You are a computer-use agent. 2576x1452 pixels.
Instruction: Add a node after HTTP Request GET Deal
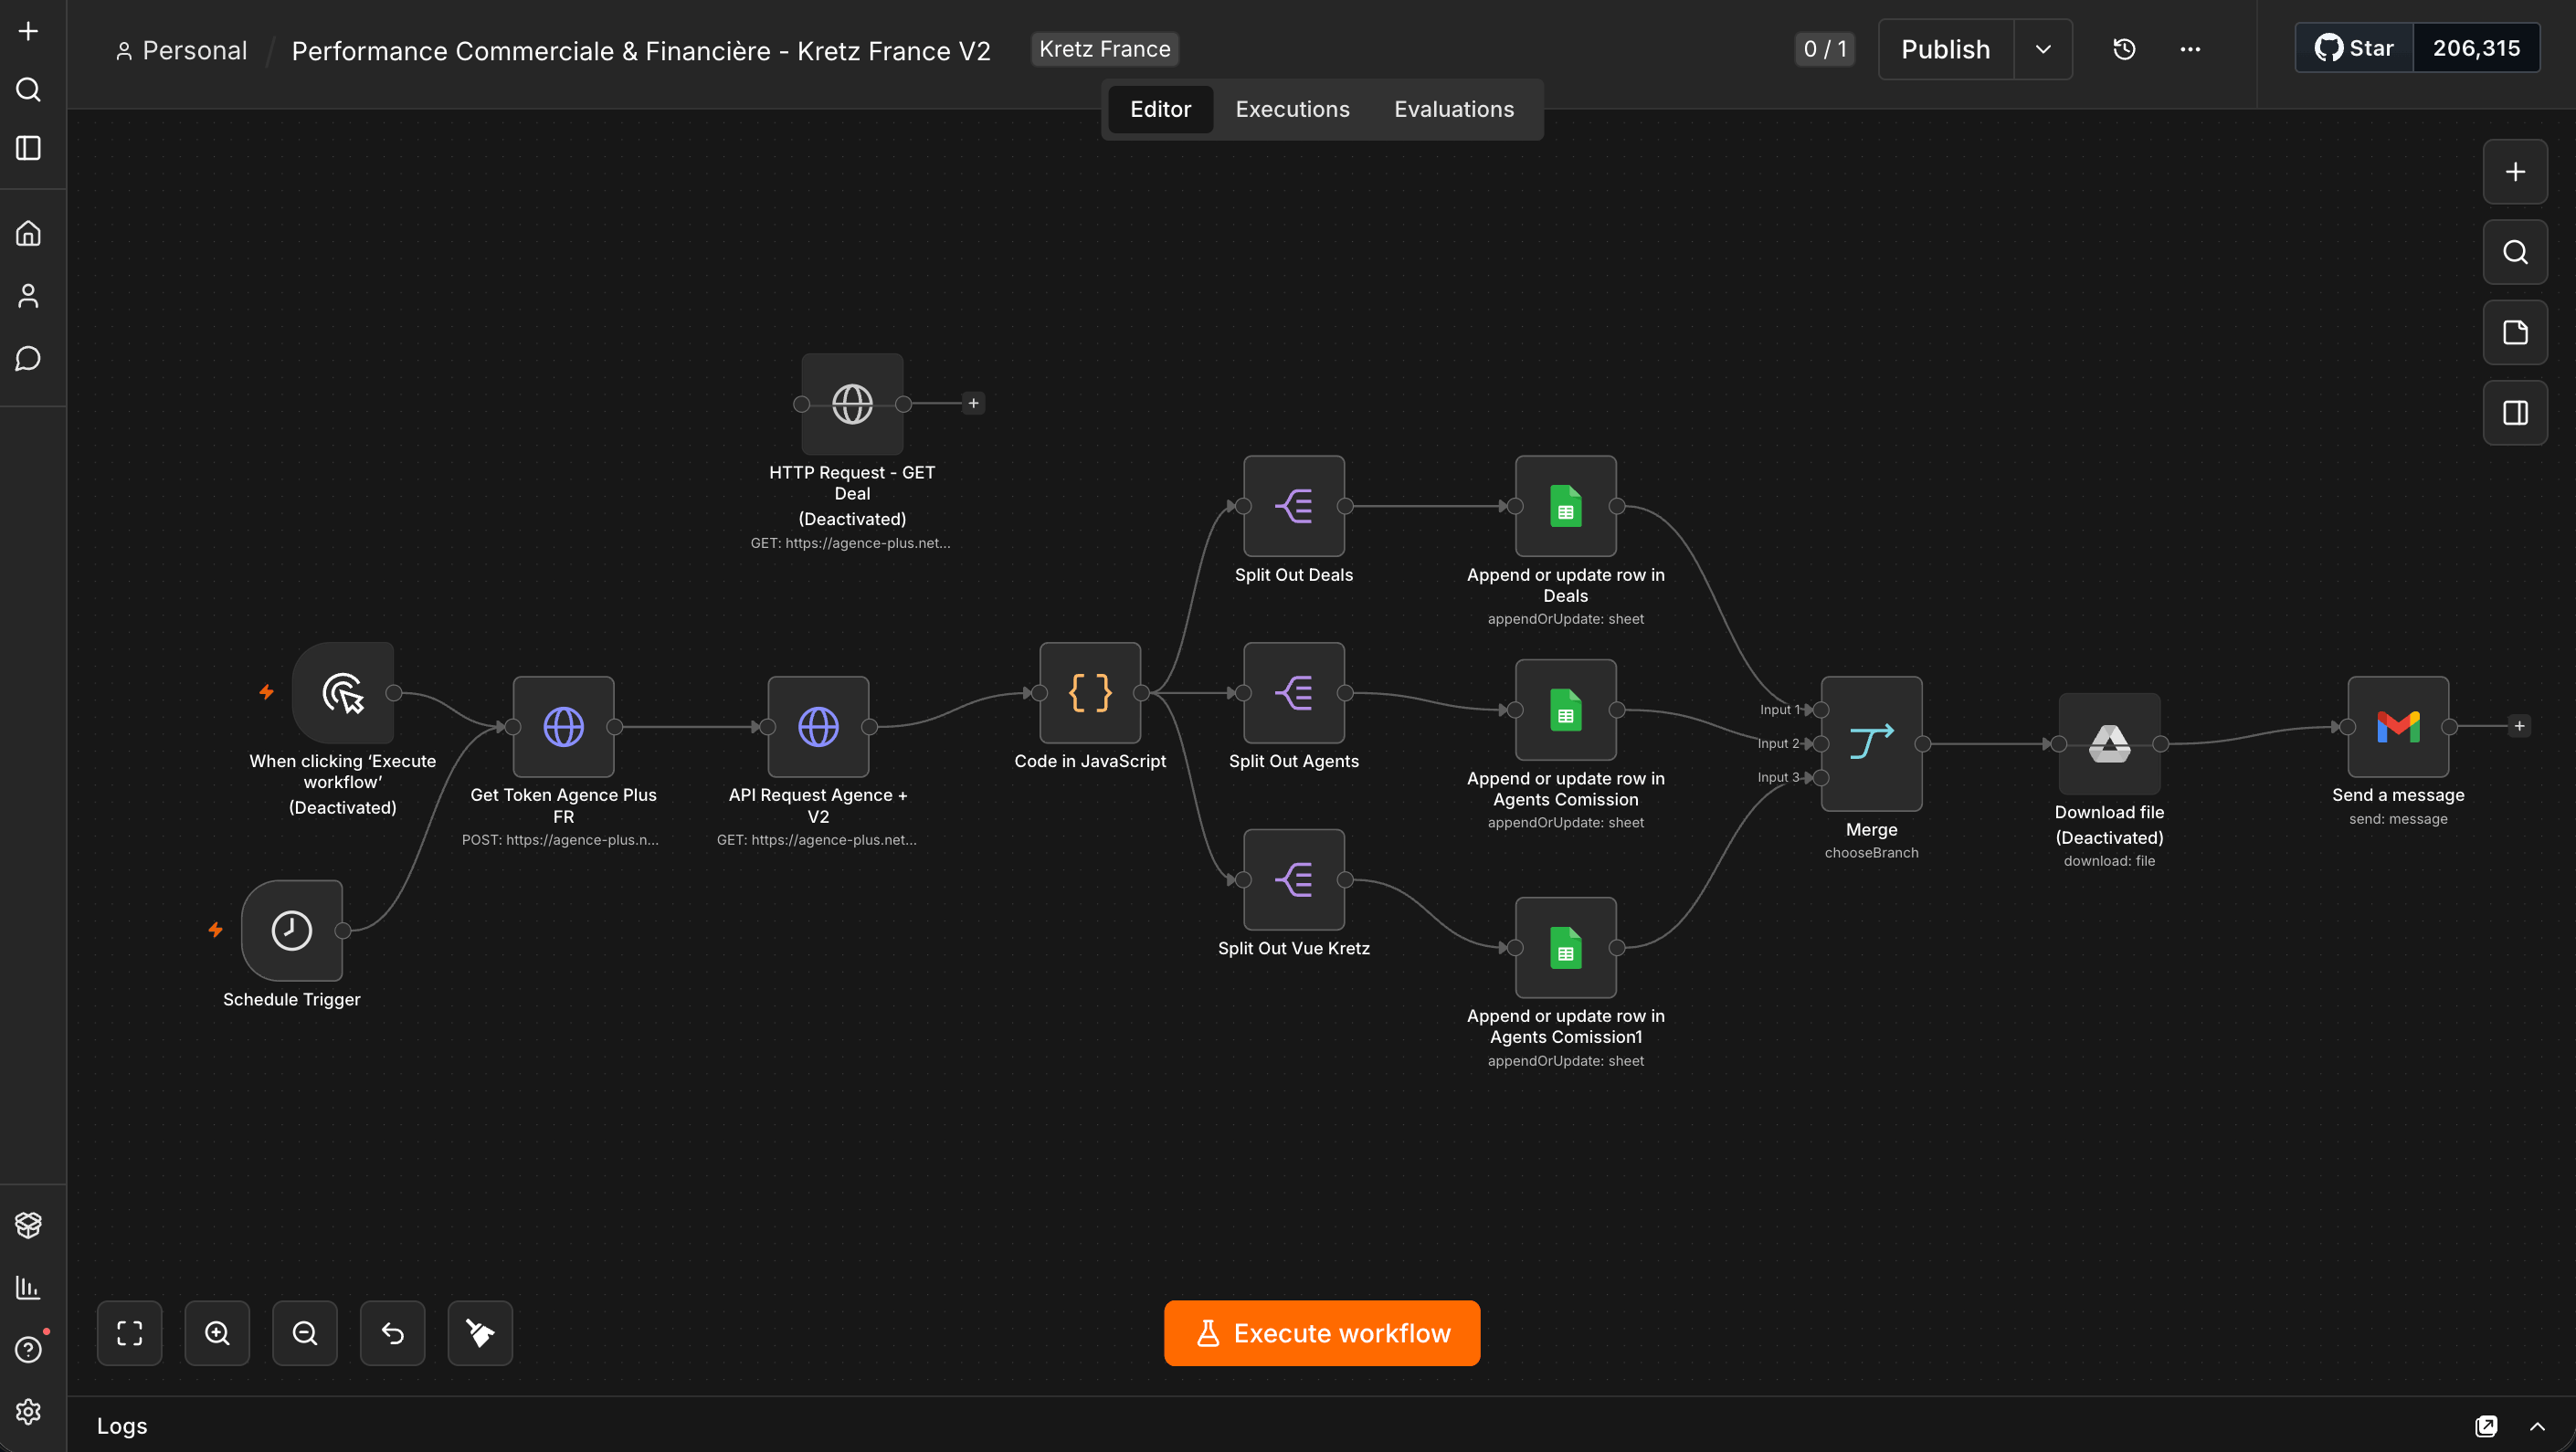point(973,403)
